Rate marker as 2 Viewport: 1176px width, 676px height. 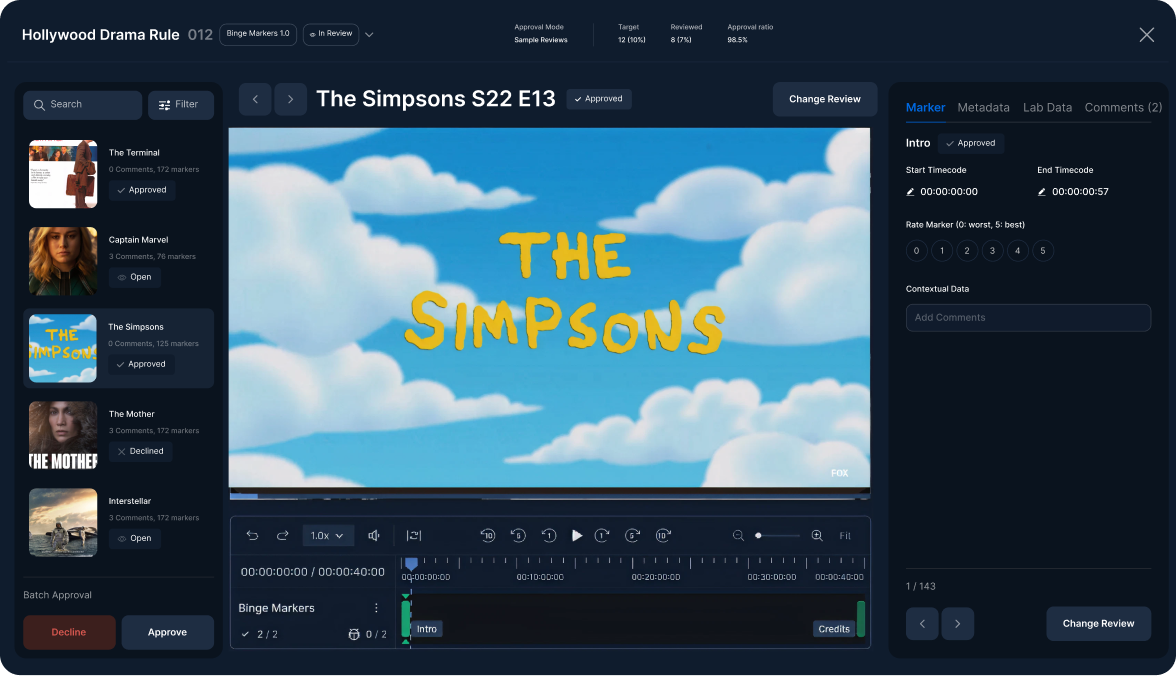pyautogui.click(x=967, y=251)
